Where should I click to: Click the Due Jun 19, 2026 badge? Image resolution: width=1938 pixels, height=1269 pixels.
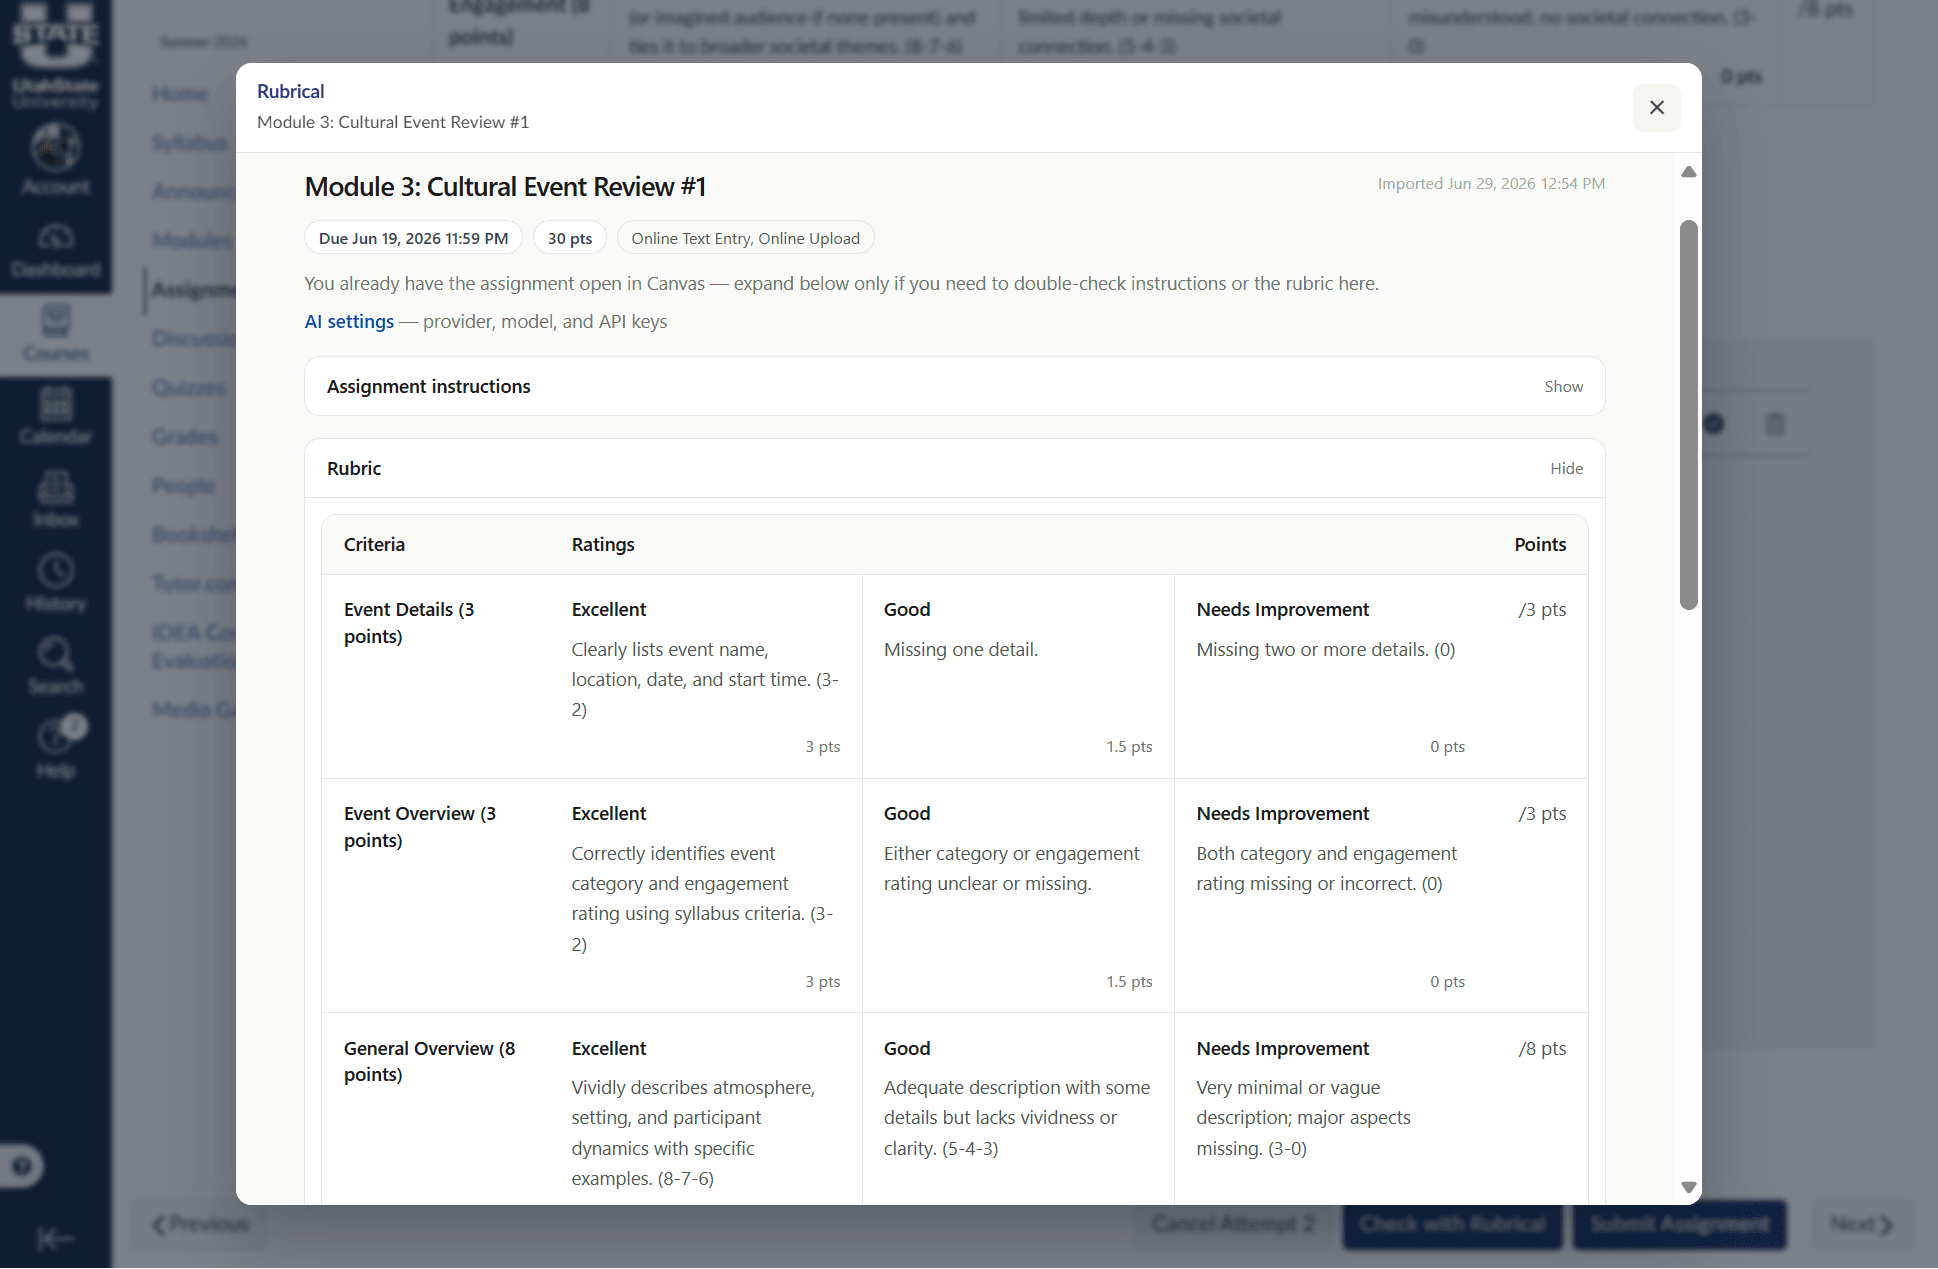pyautogui.click(x=413, y=239)
